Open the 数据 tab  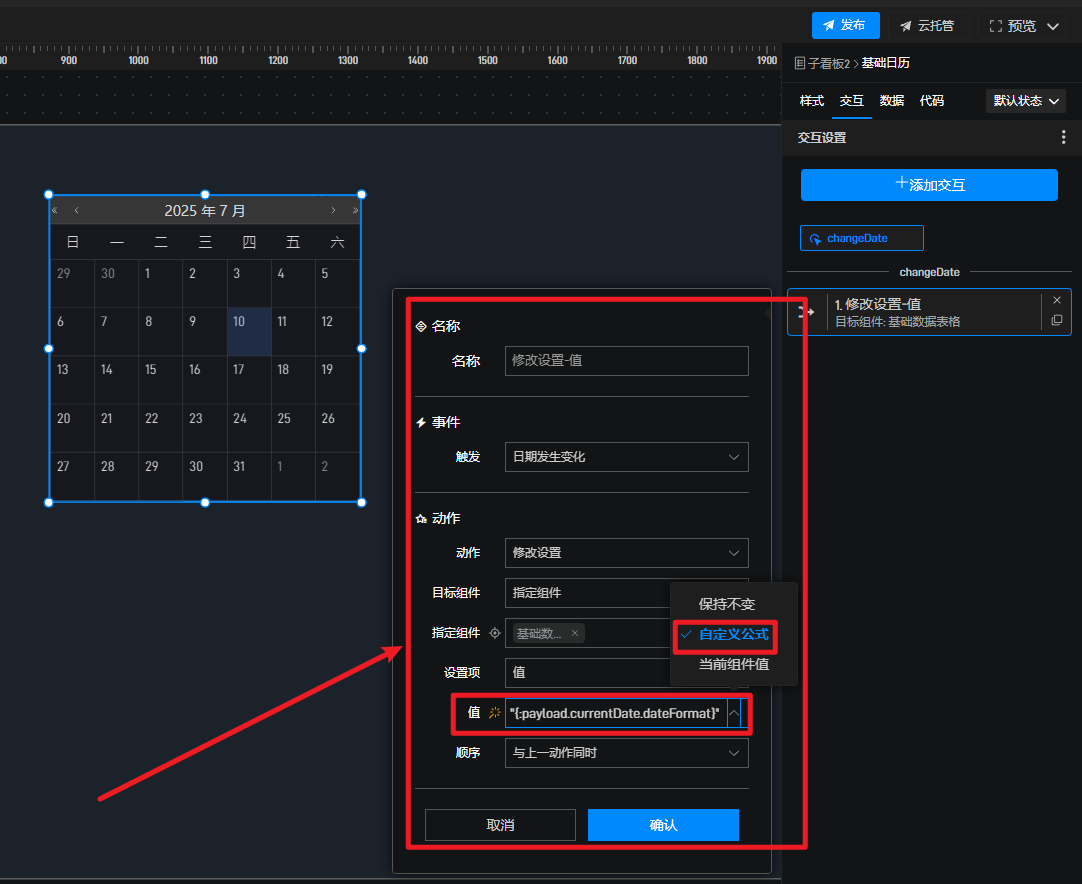(891, 101)
